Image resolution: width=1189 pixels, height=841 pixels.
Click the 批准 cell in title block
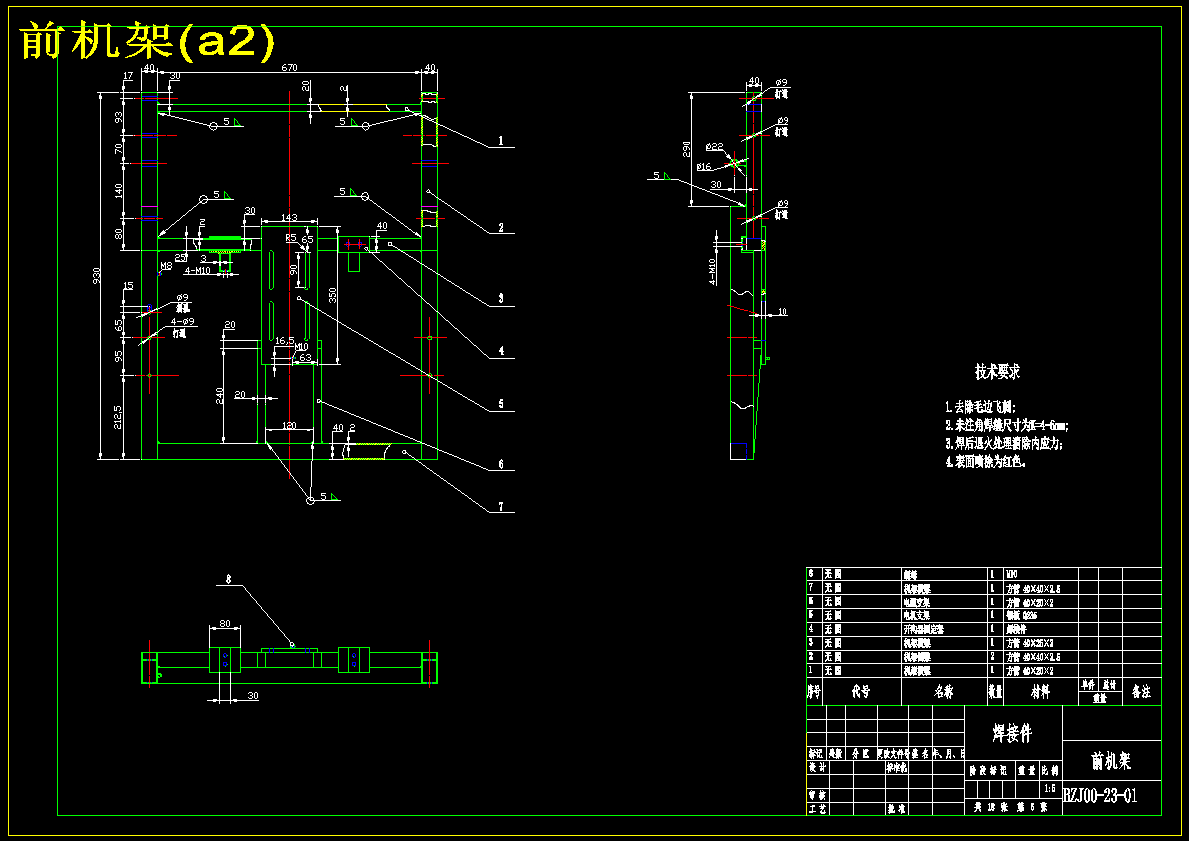pos(896,809)
